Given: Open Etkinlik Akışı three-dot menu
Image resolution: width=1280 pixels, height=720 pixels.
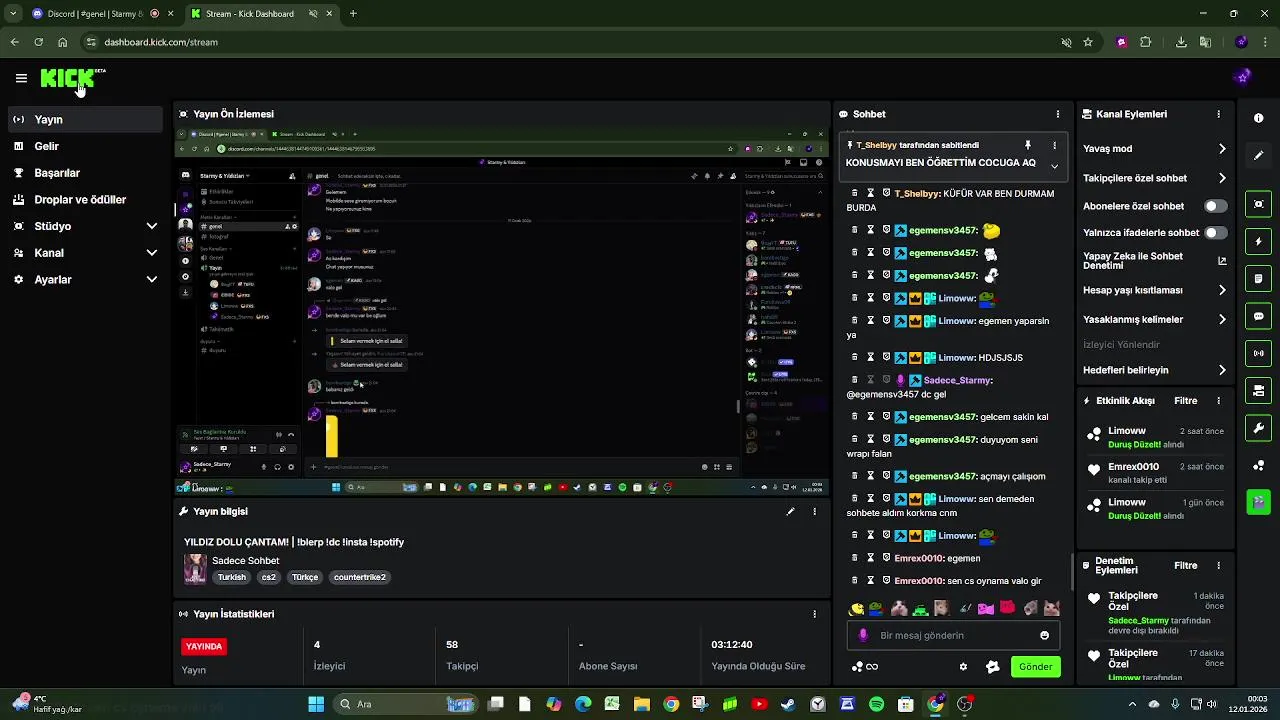Looking at the screenshot, I should (1218, 400).
